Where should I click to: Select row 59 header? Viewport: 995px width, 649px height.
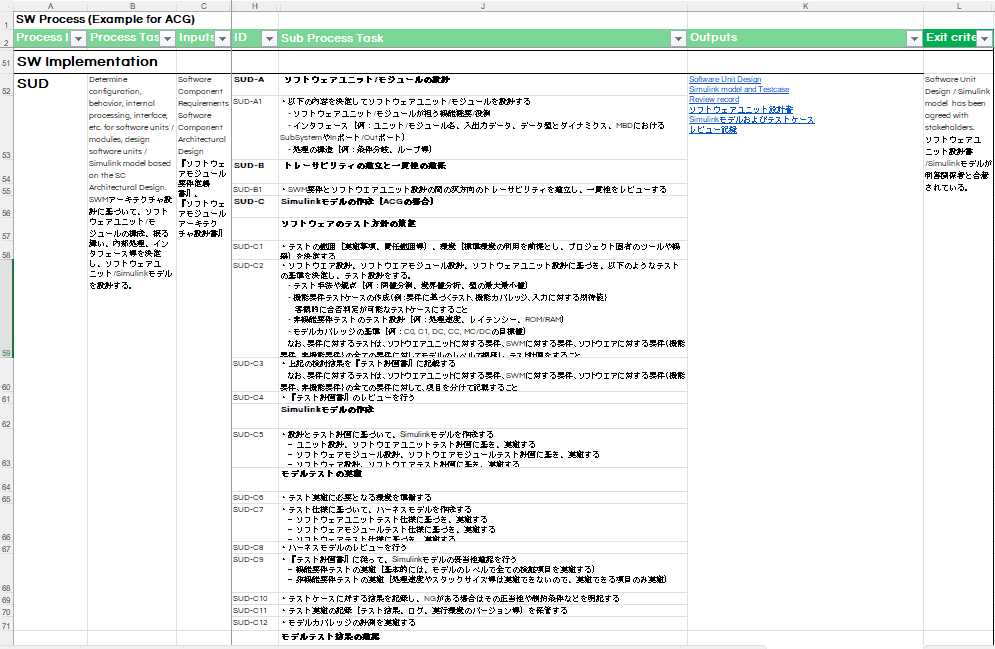tap(6, 353)
